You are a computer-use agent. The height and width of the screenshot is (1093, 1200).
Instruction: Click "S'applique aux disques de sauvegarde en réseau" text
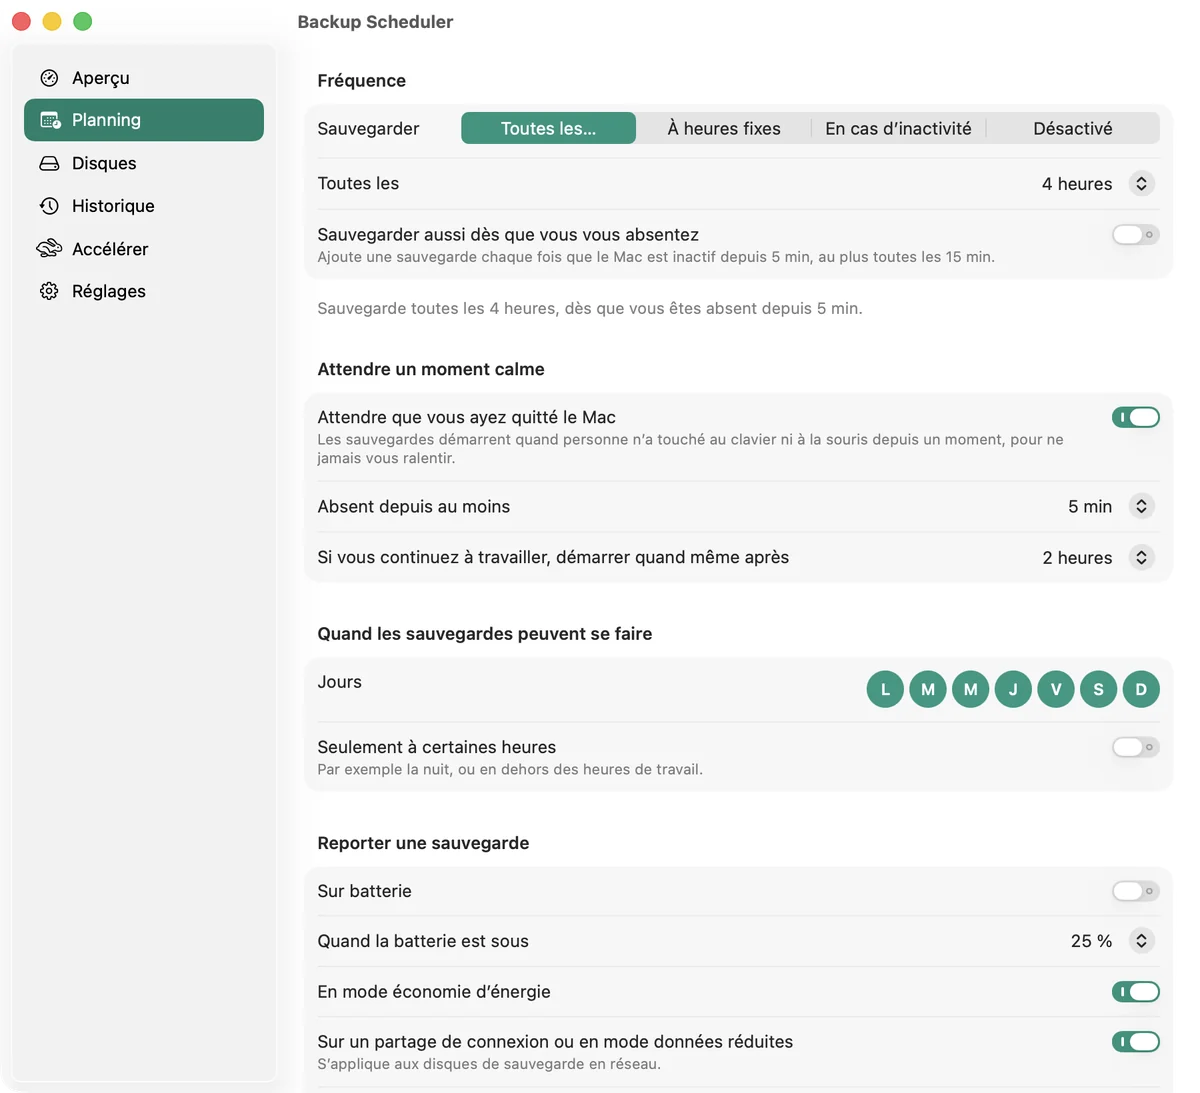point(489,1064)
